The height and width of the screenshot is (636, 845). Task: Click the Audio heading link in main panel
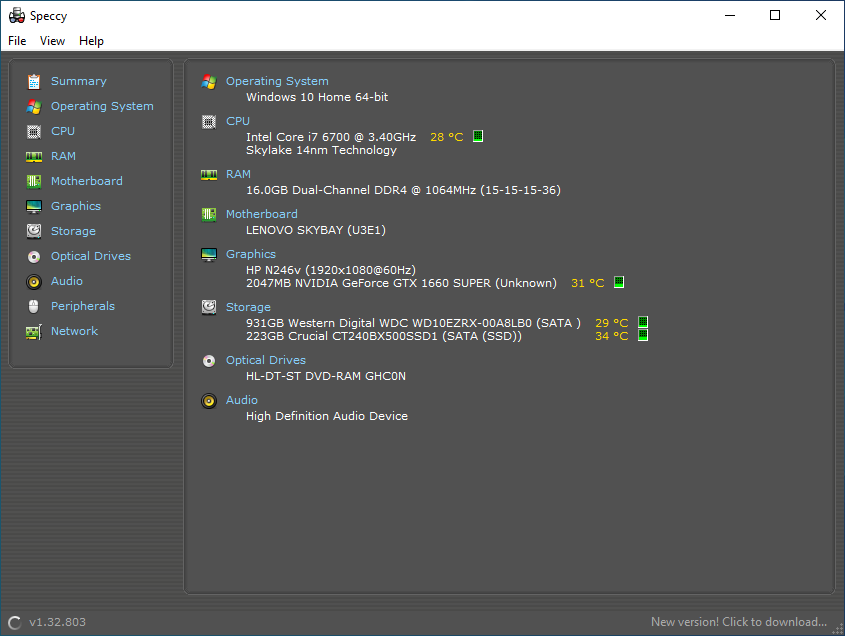241,400
